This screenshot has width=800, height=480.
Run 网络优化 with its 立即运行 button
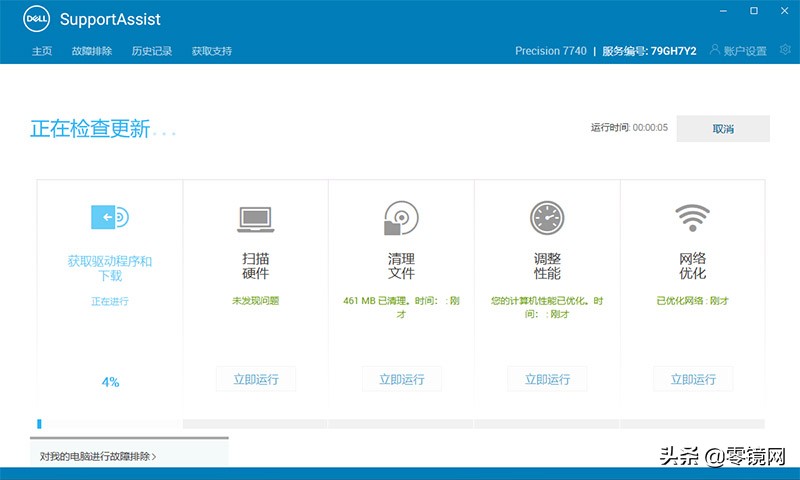coord(693,379)
